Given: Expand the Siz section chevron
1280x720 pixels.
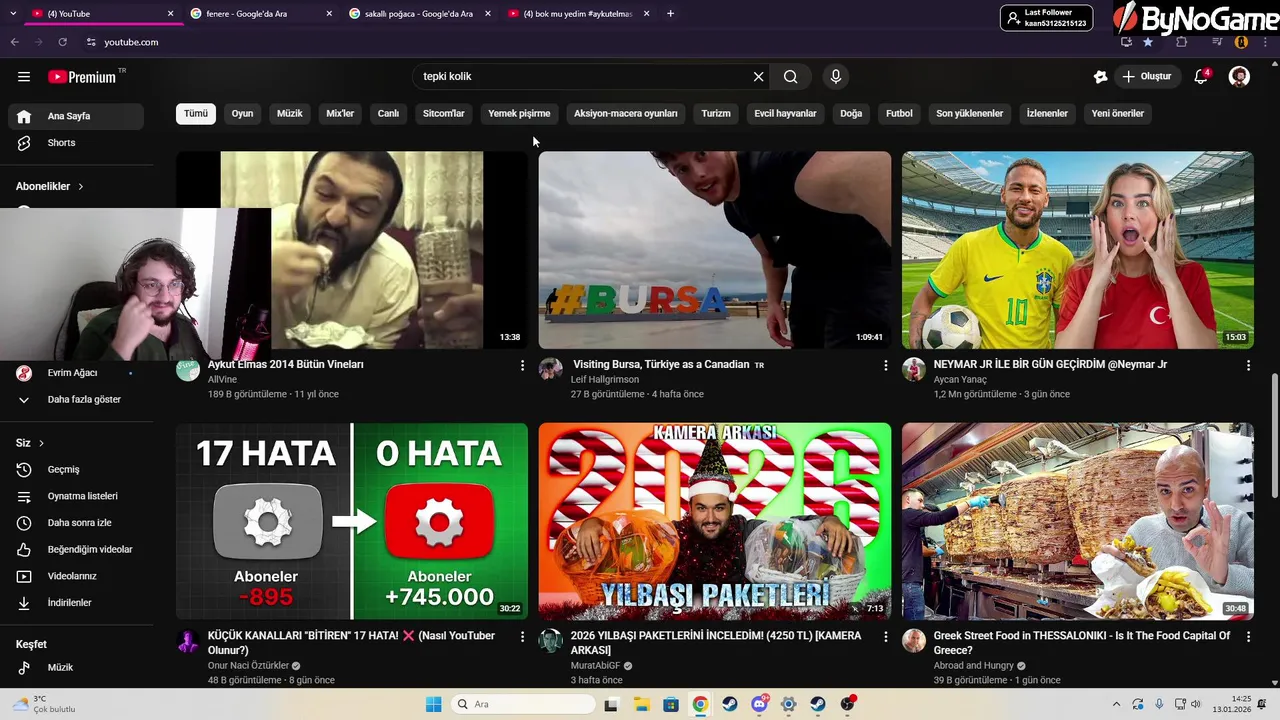Looking at the screenshot, I should click(41, 443).
